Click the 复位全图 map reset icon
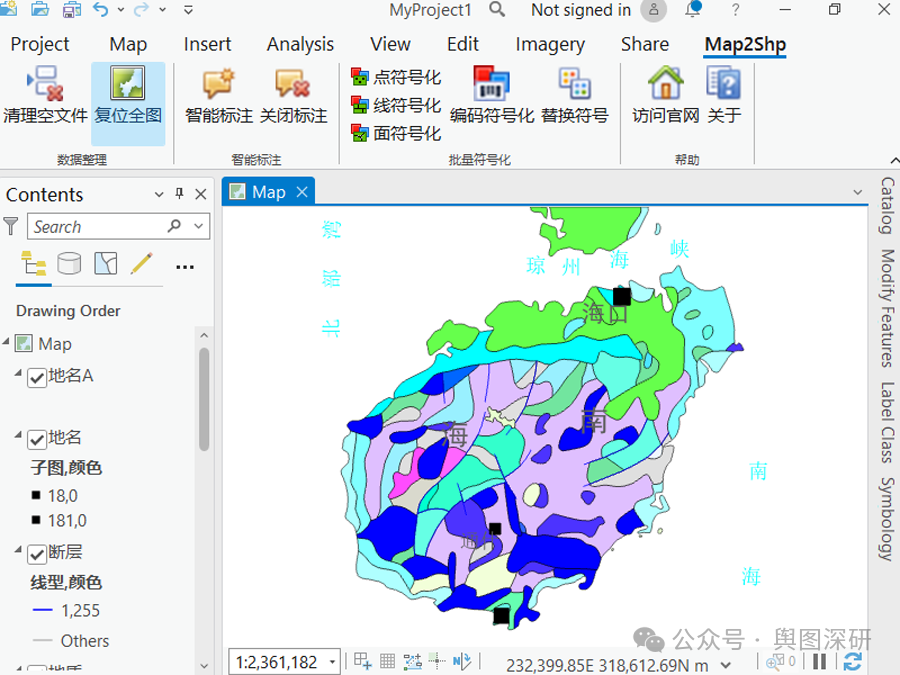The height and width of the screenshot is (675, 900). pos(127,84)
